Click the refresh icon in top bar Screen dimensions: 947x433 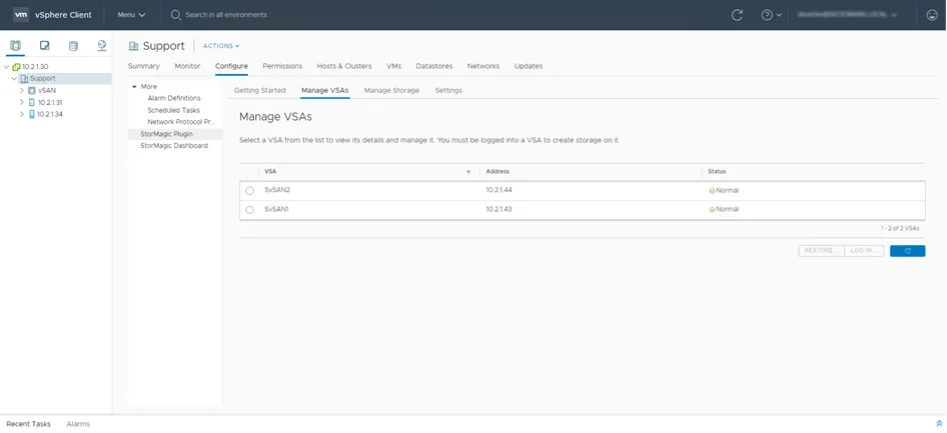click(x=737, y=15)
